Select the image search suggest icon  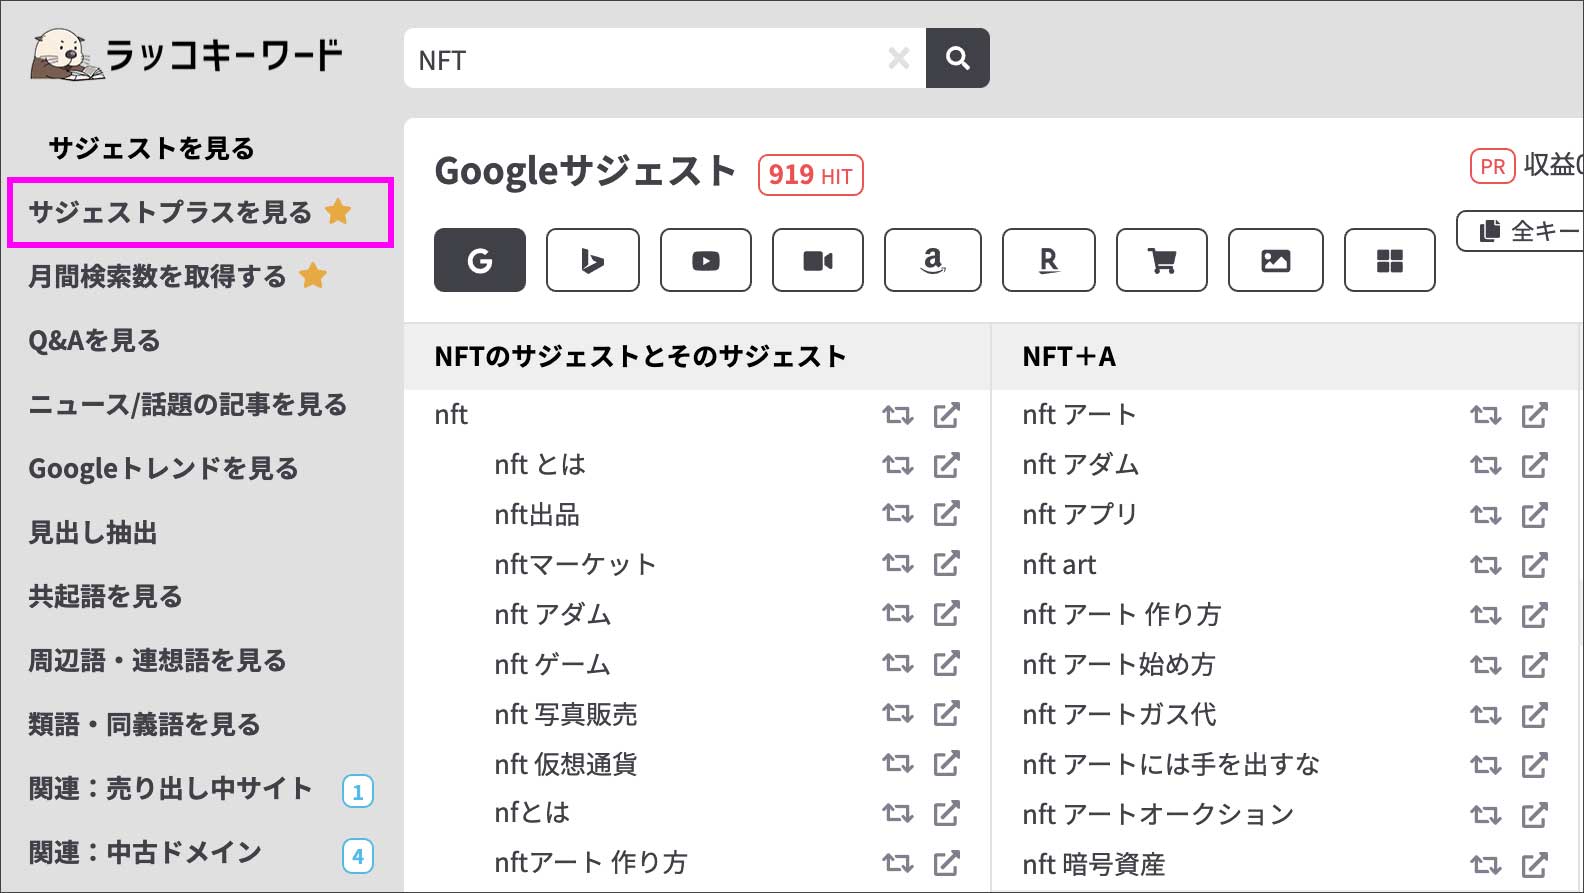coord(1275,260)
